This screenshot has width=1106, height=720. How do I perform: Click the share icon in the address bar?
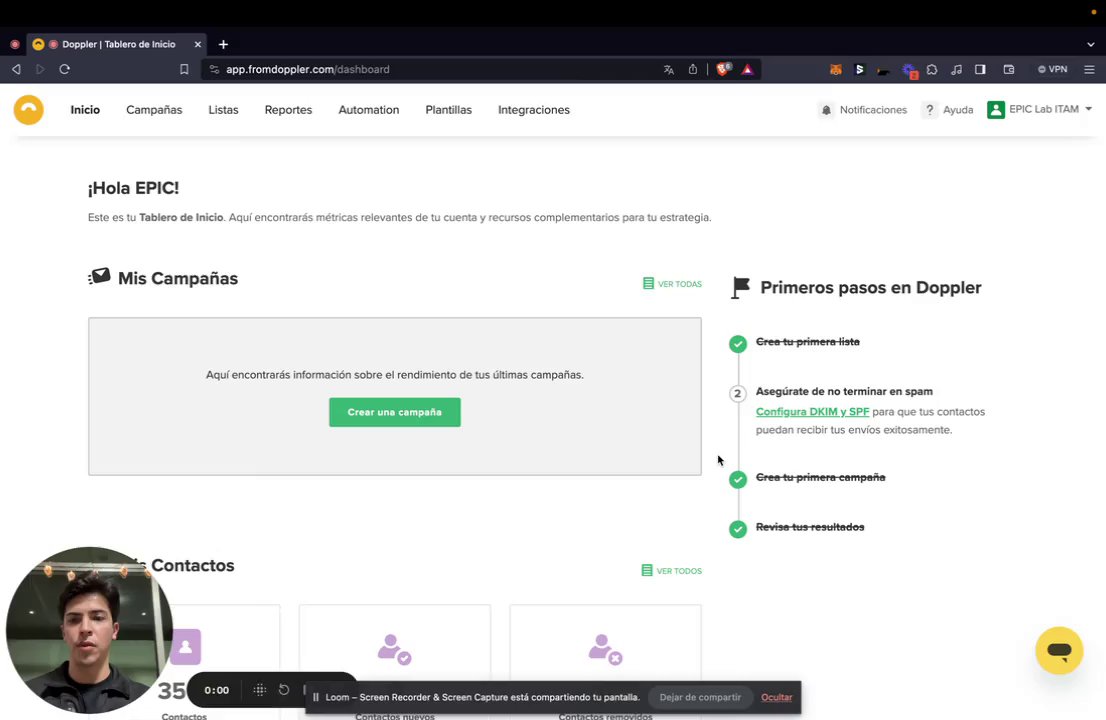tap(693, 69)
